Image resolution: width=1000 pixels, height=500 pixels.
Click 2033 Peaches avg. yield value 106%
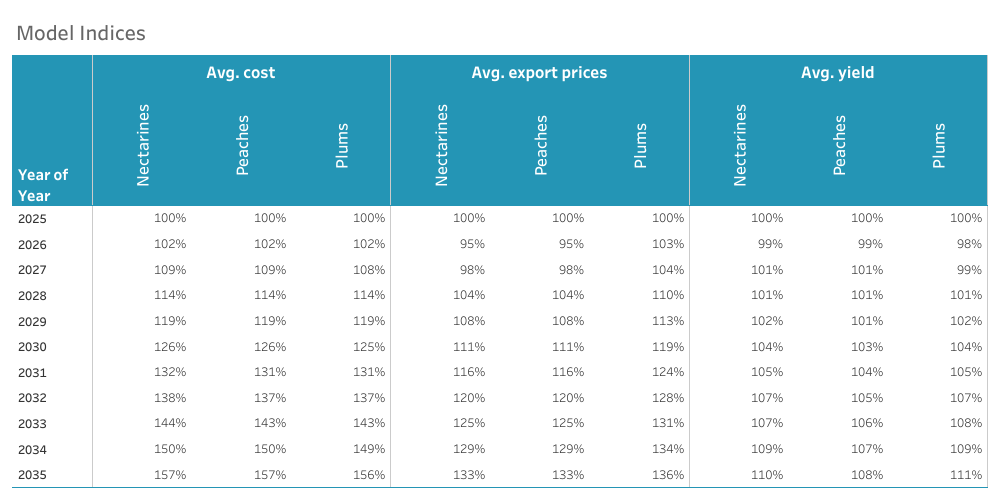pos(867,424)
